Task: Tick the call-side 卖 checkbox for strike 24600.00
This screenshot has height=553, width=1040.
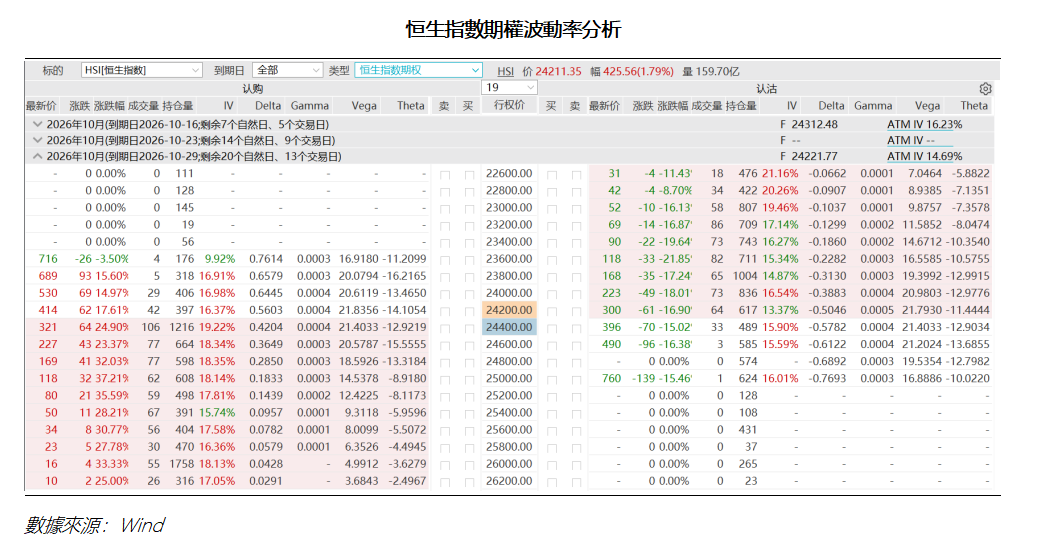Action: [444, 345]
